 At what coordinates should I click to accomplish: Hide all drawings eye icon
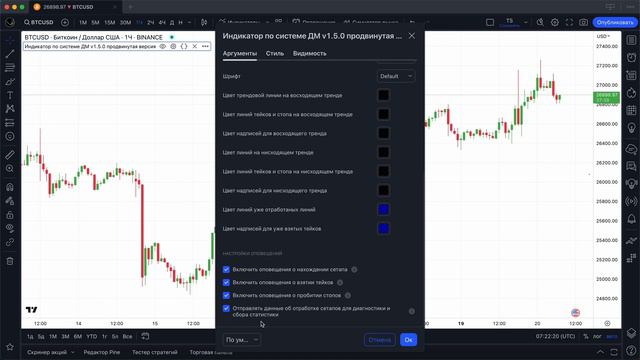pyautogui.click(x=10, y=229)
